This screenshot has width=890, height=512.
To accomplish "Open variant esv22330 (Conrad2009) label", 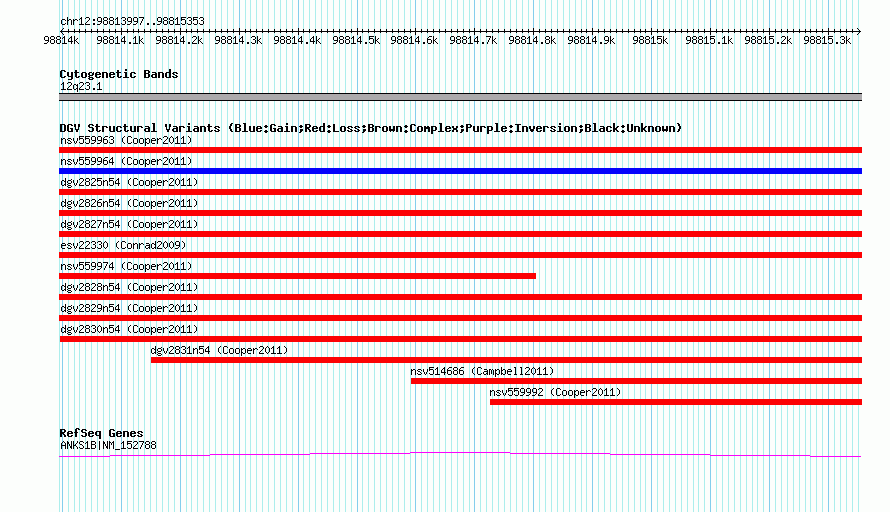I will click(x=123, y=245).
